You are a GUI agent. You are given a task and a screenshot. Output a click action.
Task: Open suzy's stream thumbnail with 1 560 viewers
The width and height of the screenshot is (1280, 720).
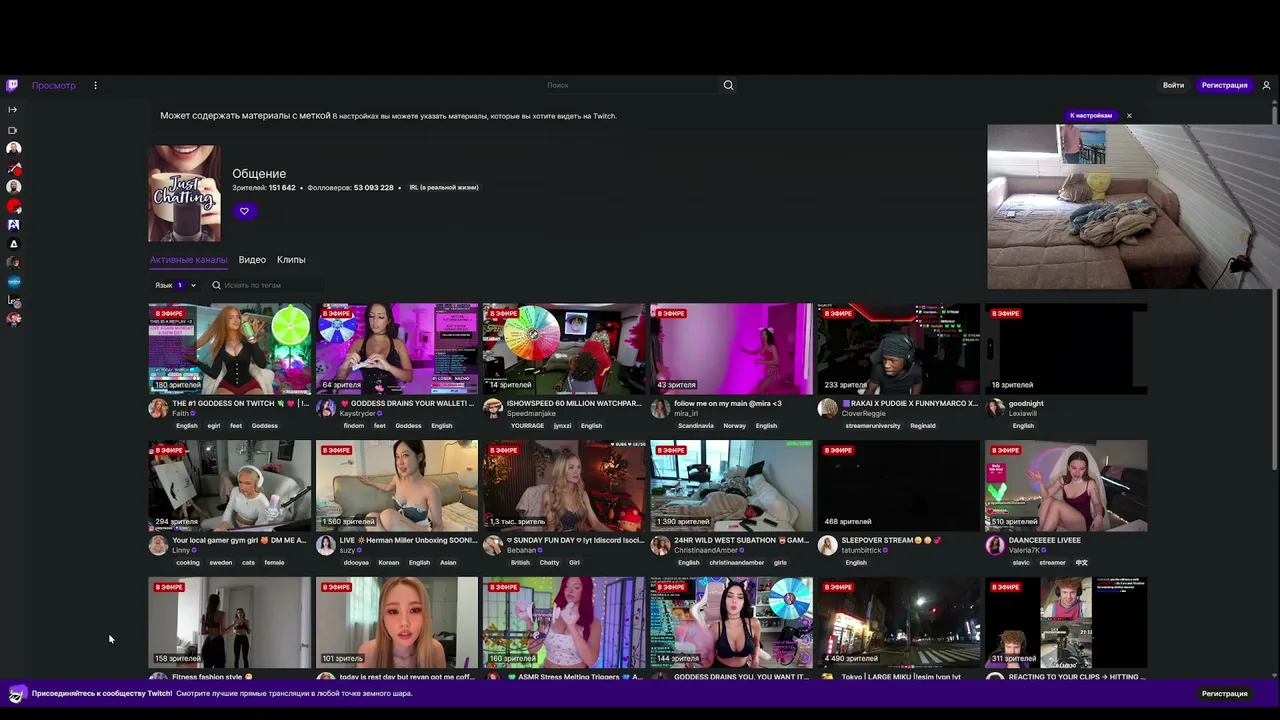click(x=397, y=486)
